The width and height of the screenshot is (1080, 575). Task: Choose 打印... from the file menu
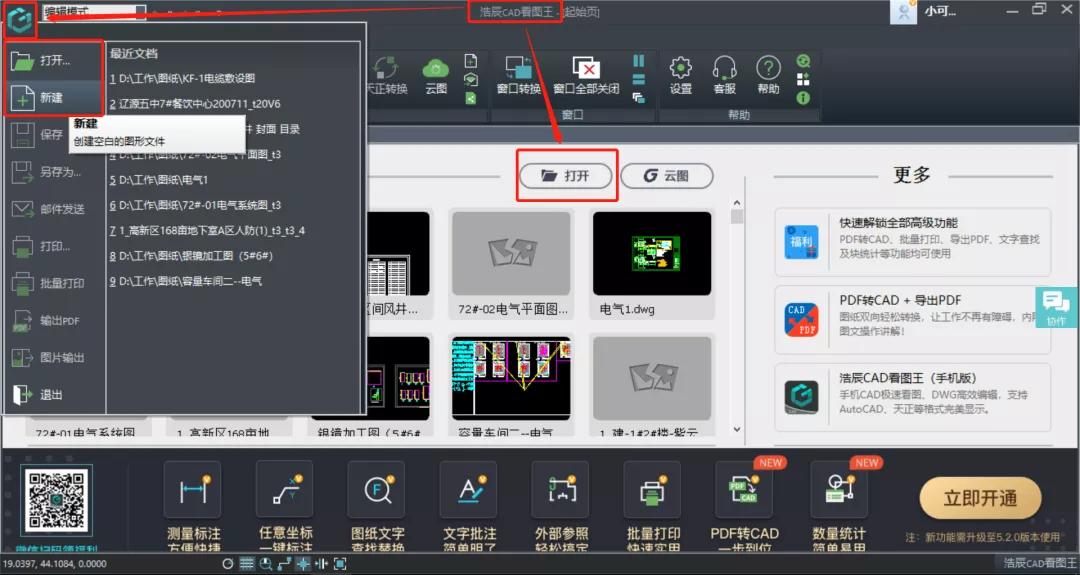54,246
